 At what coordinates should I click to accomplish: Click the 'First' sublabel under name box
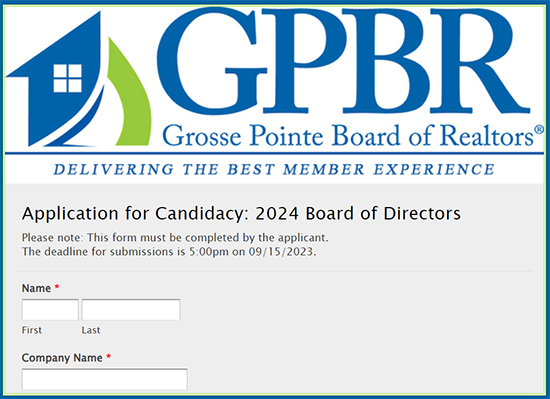click(x=32, y=330)
